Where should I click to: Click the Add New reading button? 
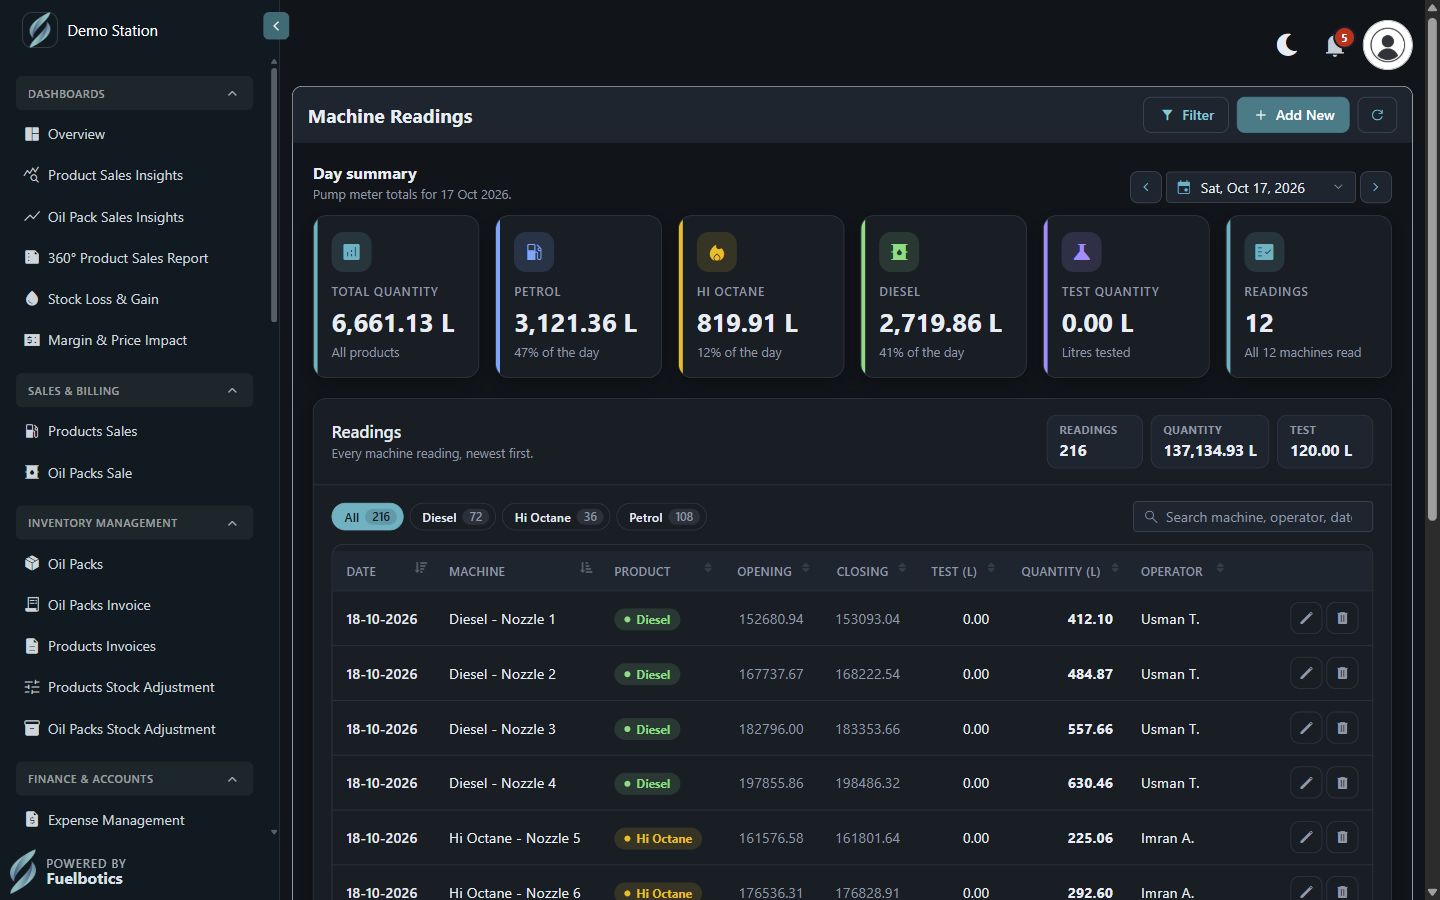tap(1293, 115)
